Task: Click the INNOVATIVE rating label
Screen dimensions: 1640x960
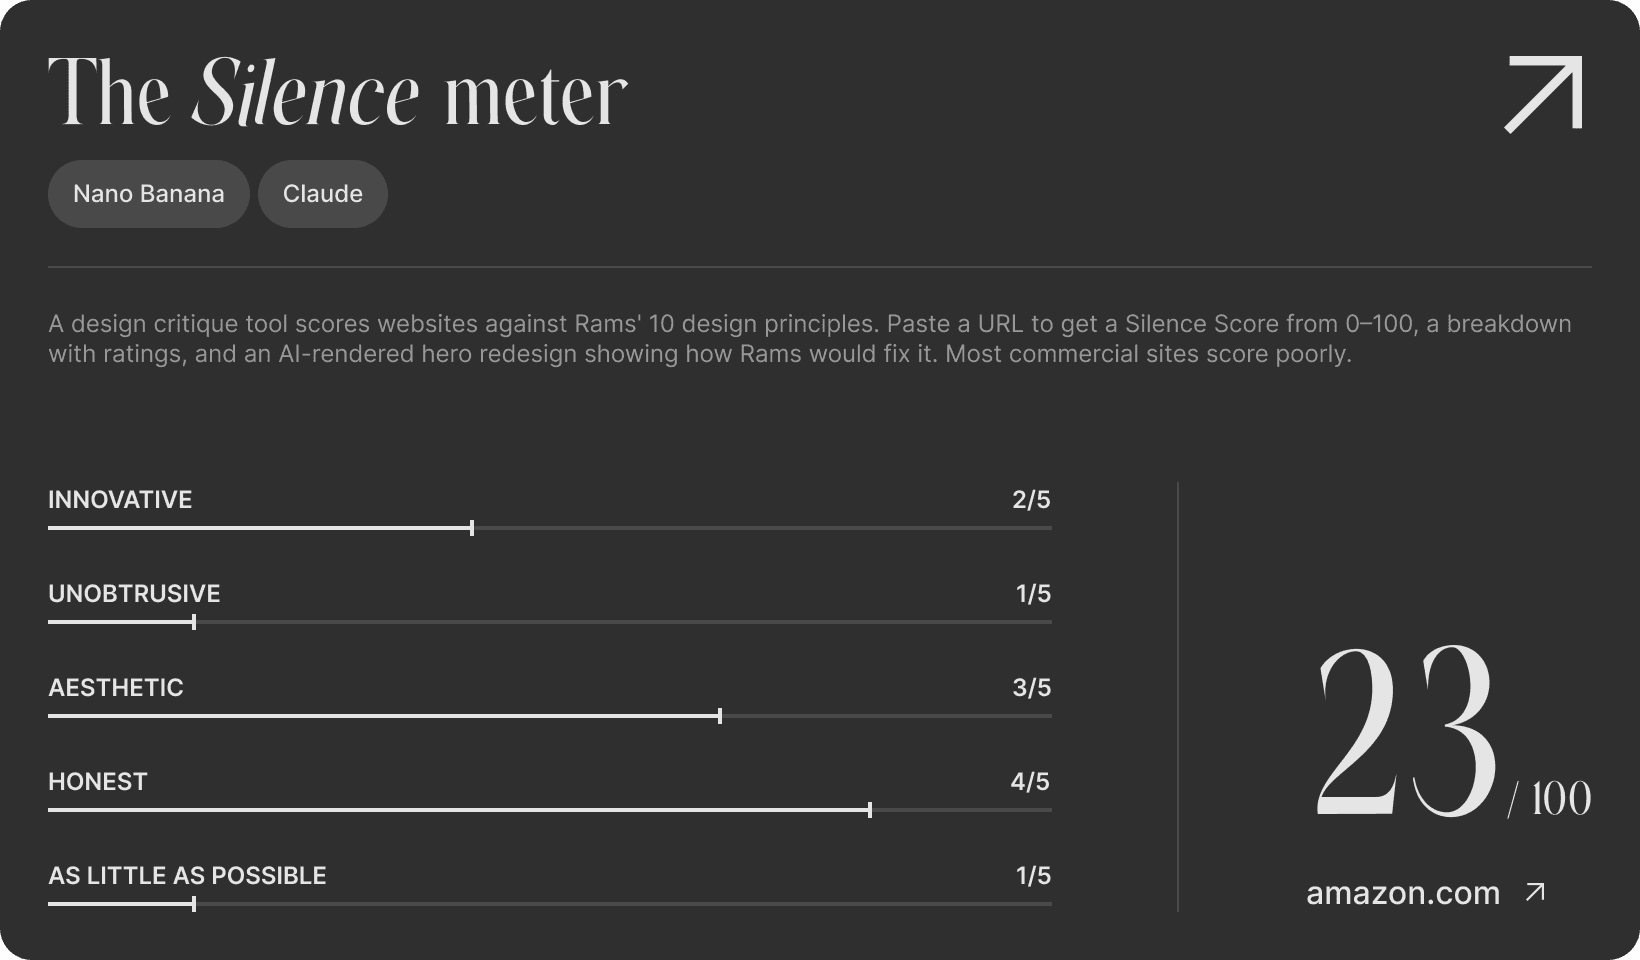Action: tap(120, 500)
